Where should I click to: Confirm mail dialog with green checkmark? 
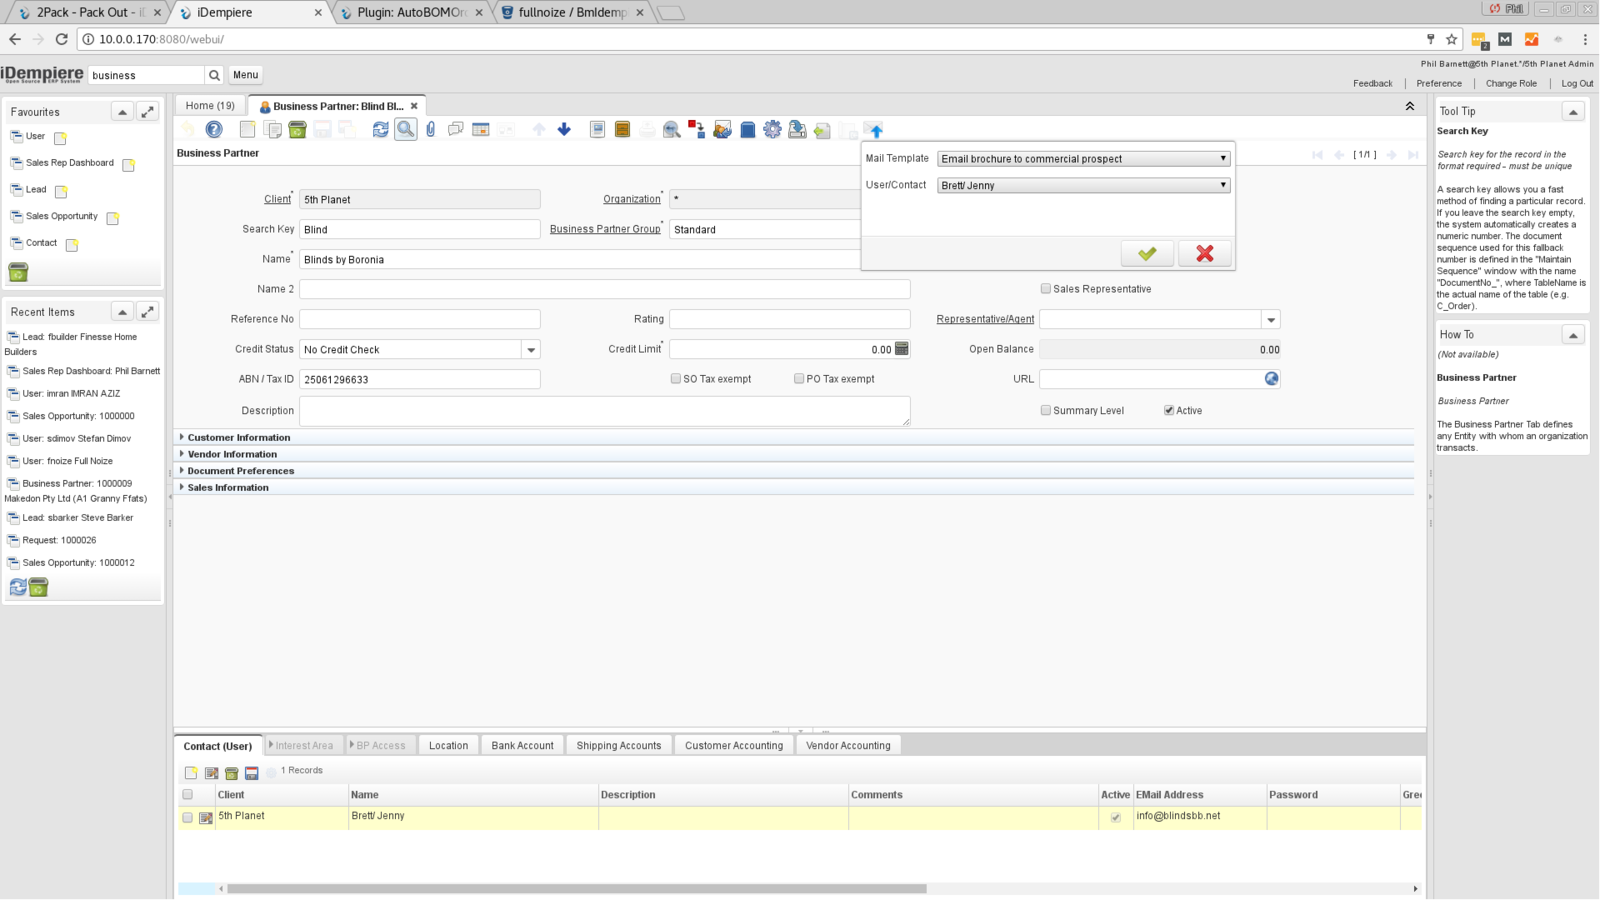[1147, 254]
